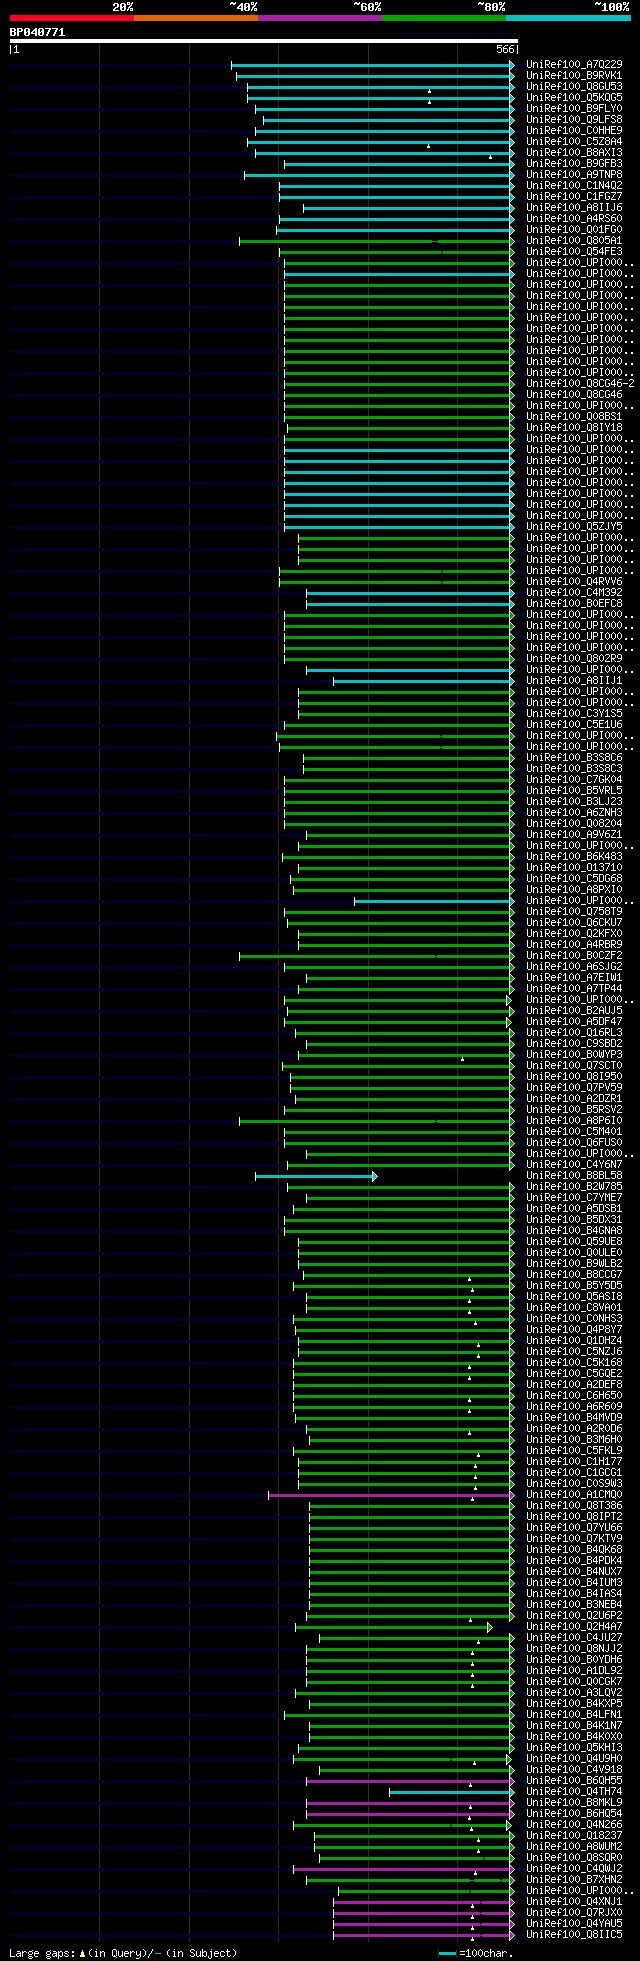This screenshot has height=1961, width=640.
Task: Select the UniRef100_B5VRL5 label
Action: 574,790
